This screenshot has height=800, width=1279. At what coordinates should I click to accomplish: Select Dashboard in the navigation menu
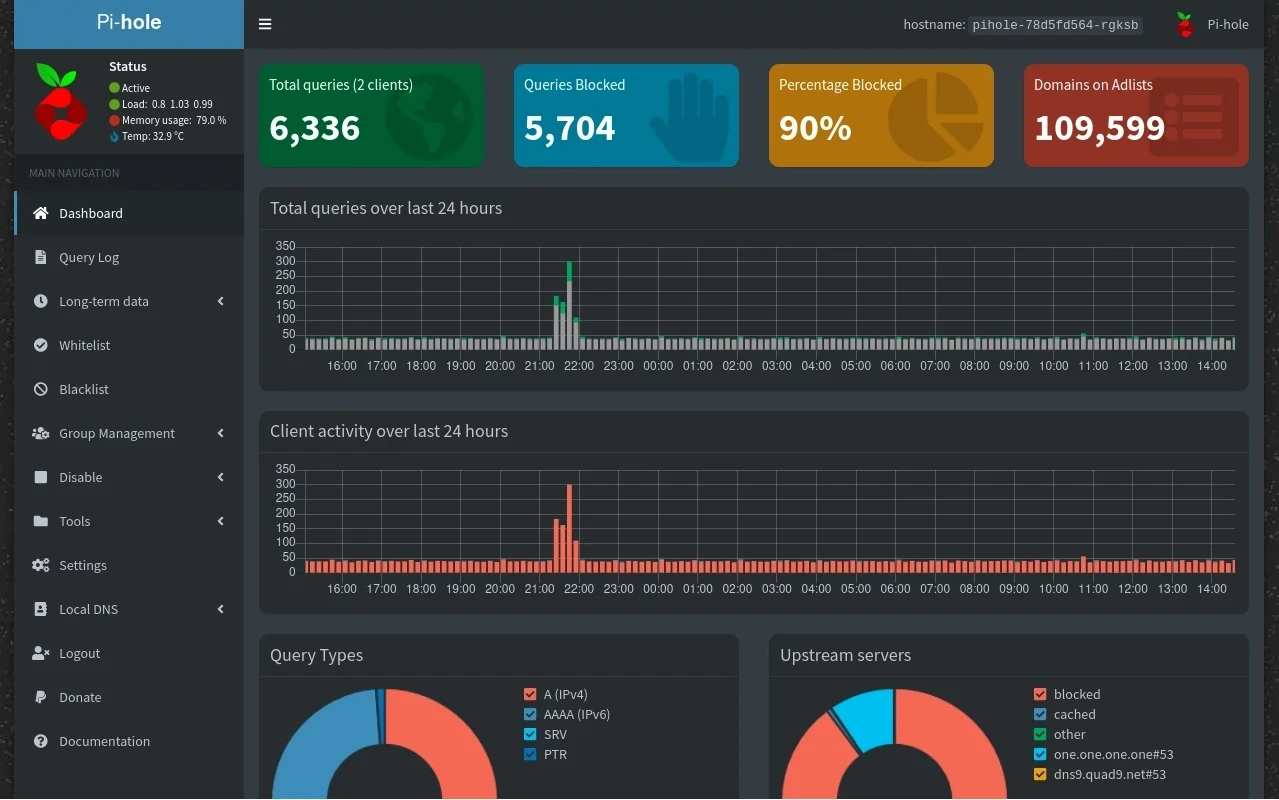(x=91, y=213)
